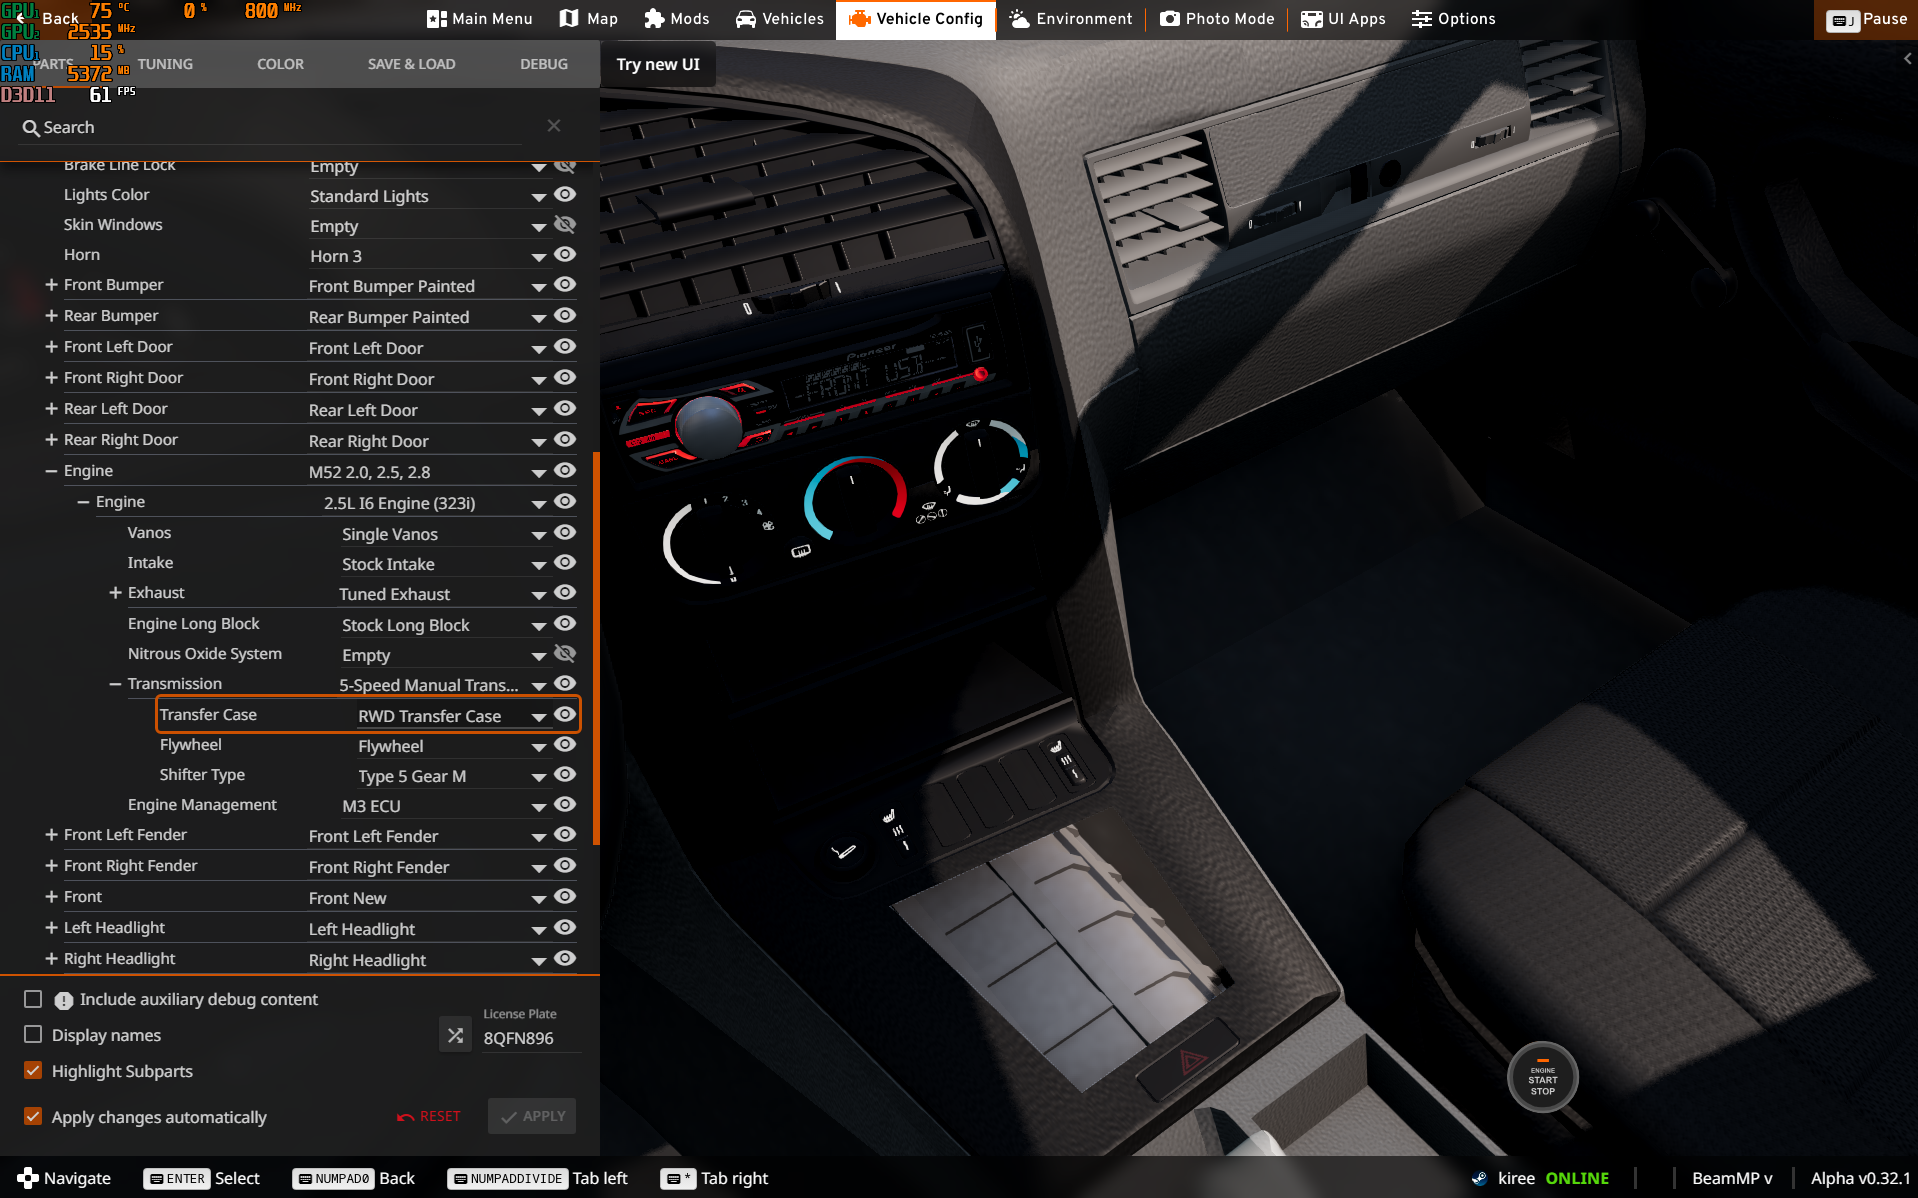Expand the Left Headlight subparts
Image resolution: width=1918 pixels, height=1198 pixels.
coord(51,928)
